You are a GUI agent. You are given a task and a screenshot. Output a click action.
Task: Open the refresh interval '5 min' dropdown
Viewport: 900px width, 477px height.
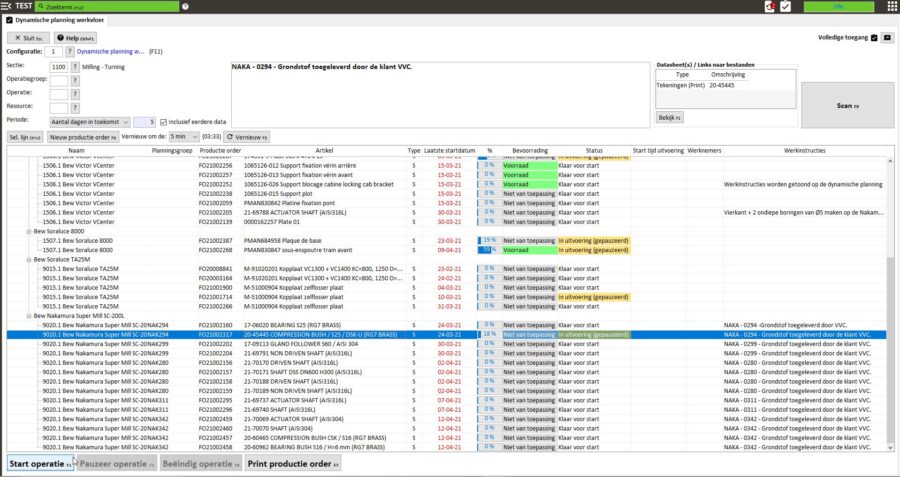pyautogui.click(x=184, y=137)
